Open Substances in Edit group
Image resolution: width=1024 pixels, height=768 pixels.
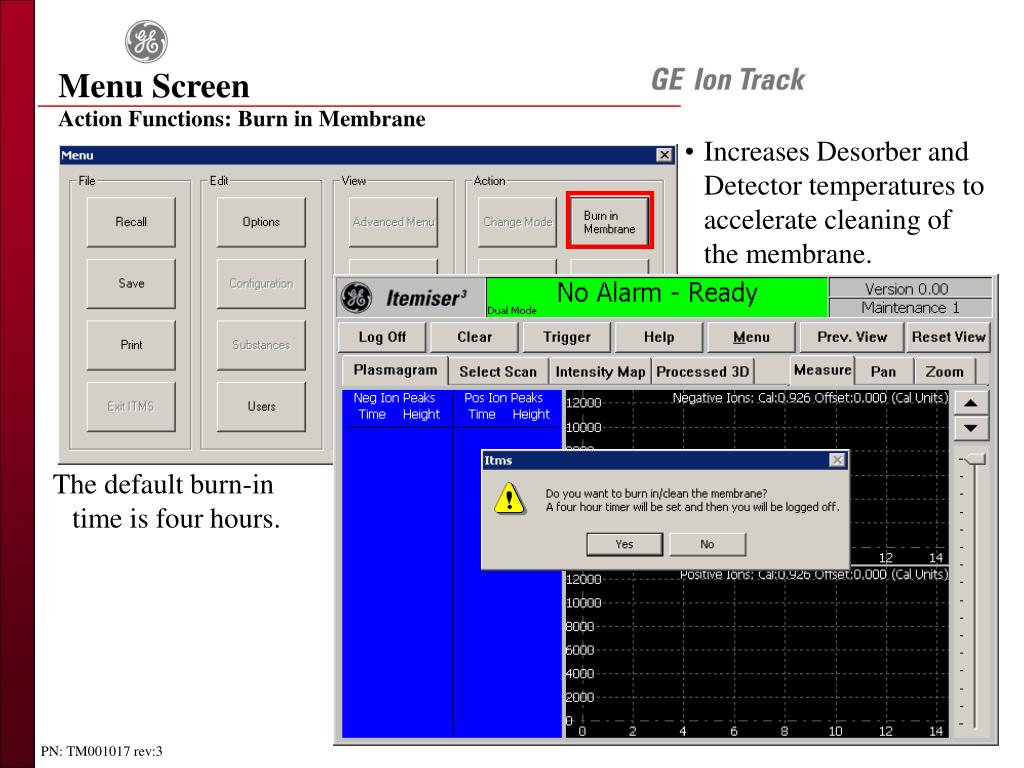tap(261, 345)
